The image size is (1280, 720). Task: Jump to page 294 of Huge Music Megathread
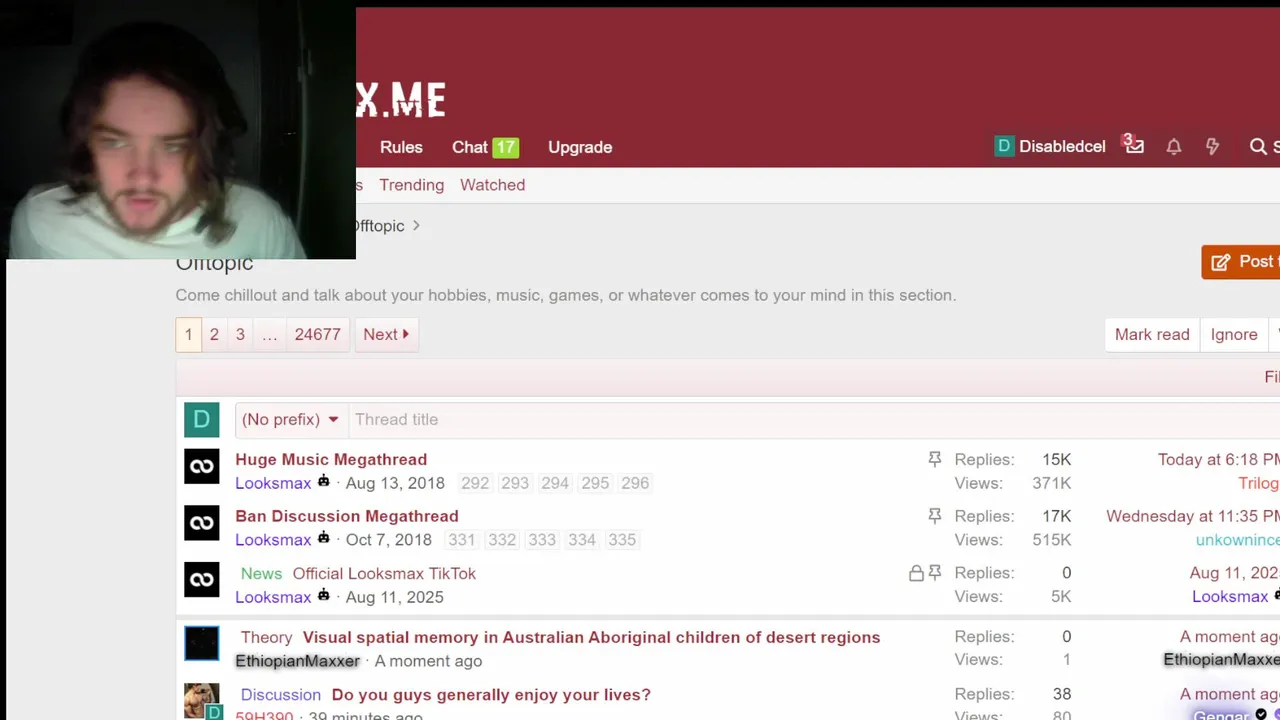[x=555, y=483]
